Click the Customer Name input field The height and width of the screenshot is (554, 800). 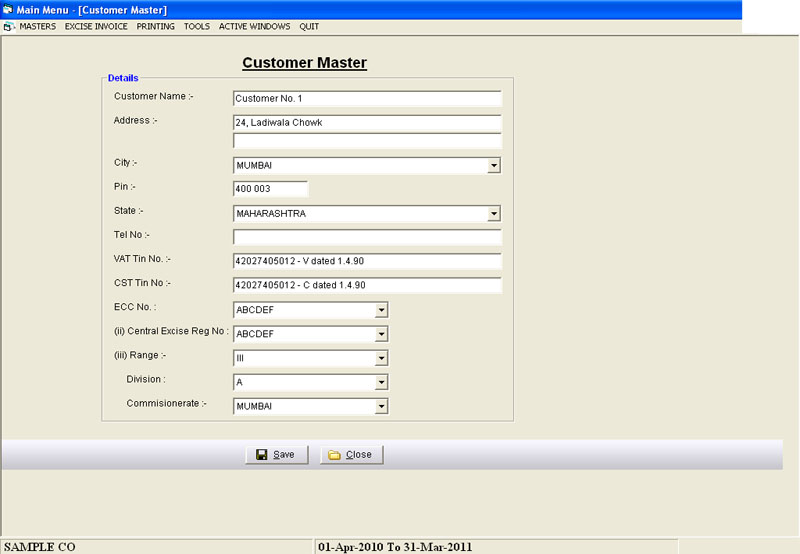tap(367, 98)
